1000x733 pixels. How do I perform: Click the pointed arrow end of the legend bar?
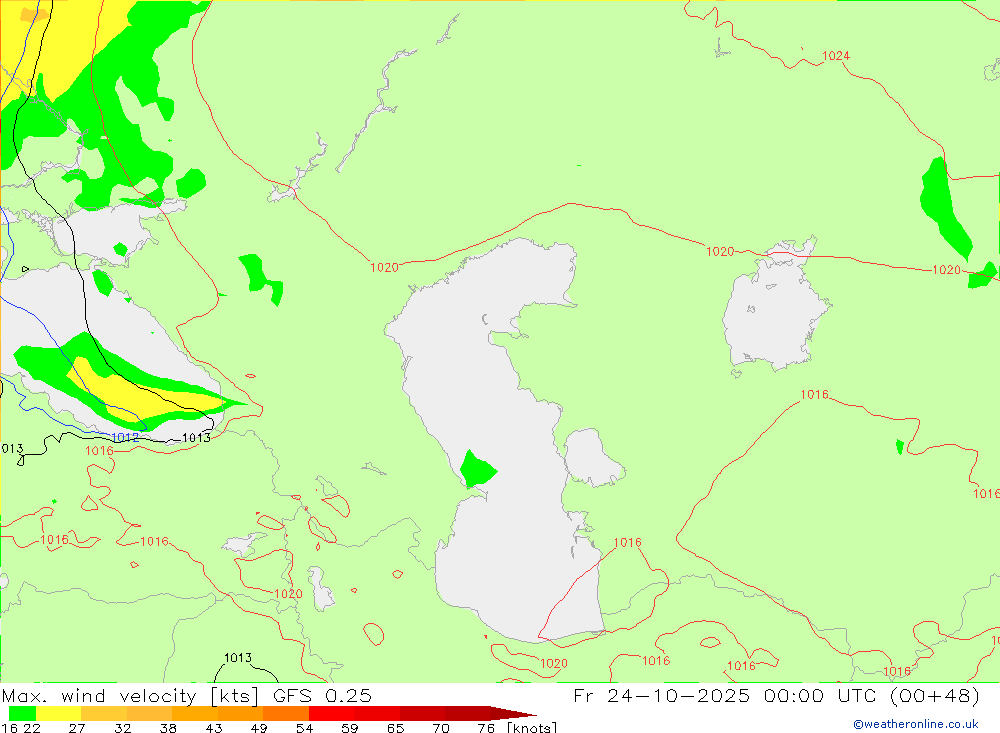pos(513,713)
